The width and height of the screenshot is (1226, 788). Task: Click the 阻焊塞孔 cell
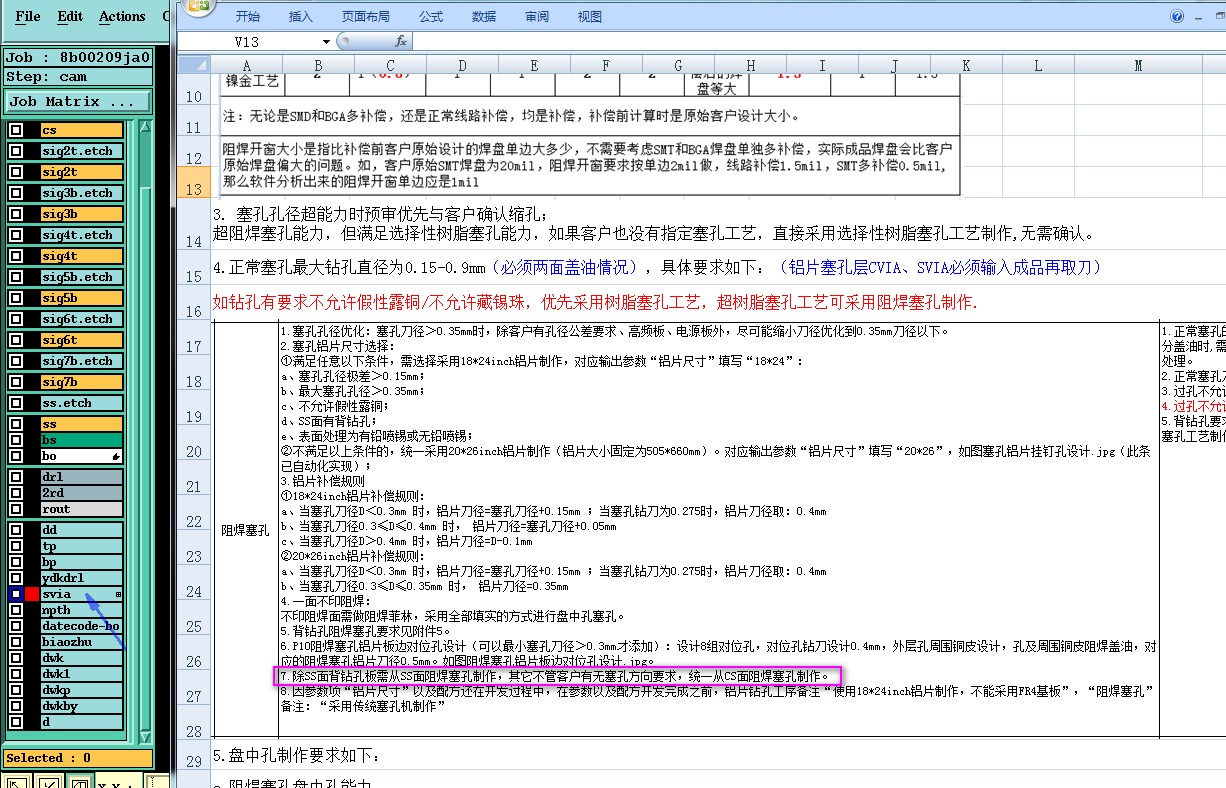245,531
